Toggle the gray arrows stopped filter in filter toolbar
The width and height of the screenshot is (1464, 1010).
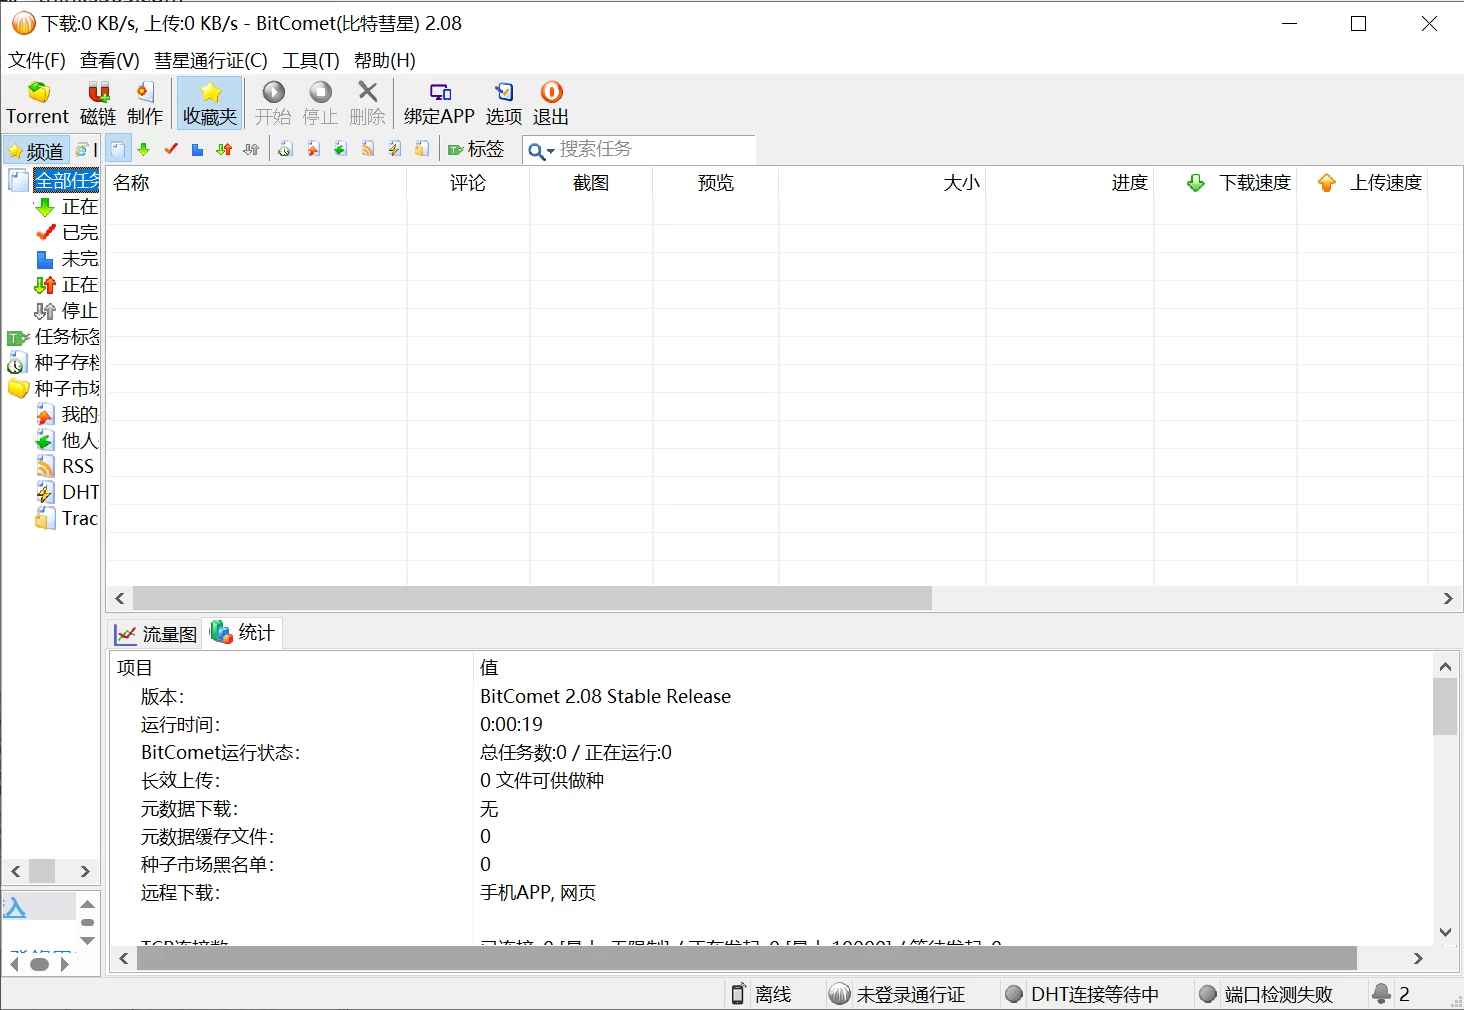point(251,149)
